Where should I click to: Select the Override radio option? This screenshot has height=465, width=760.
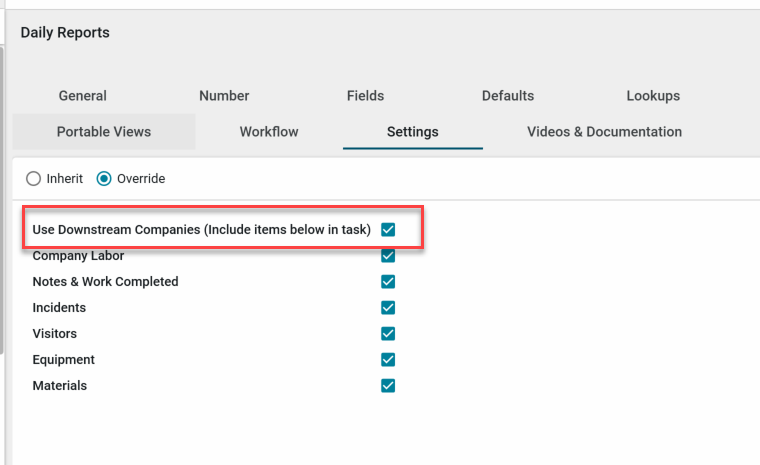104,179
